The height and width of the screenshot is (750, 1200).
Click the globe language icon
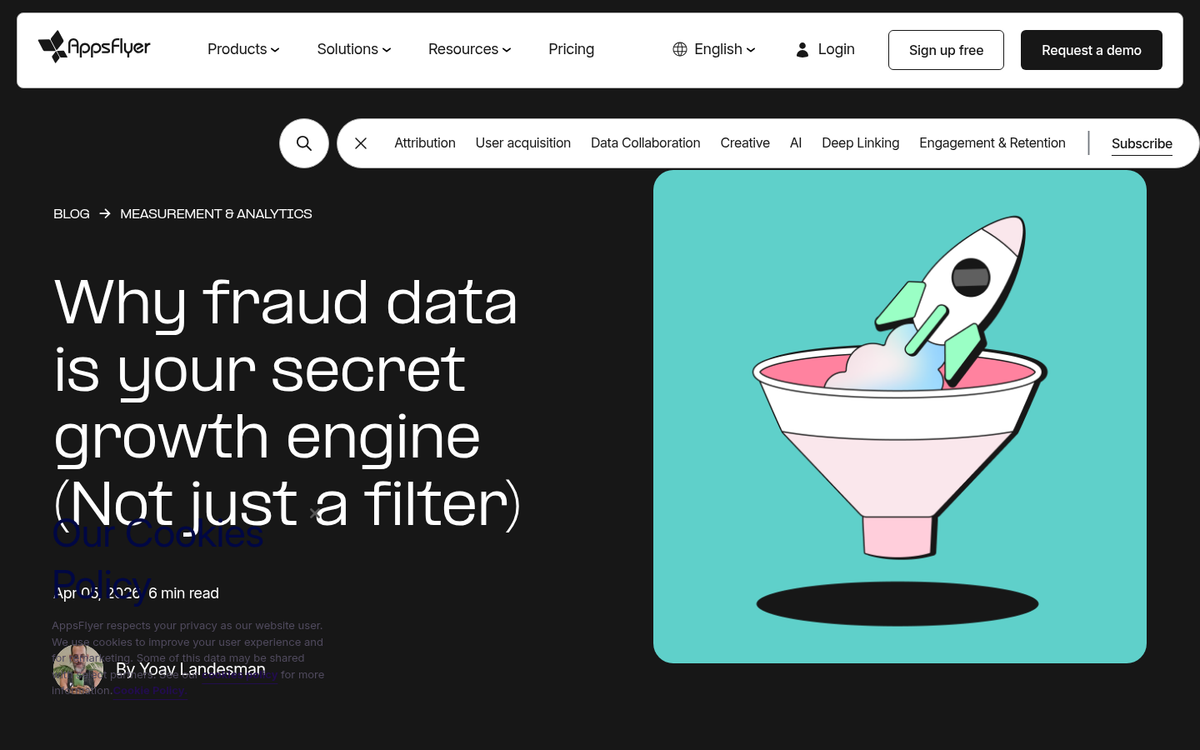tap(680, 49)
